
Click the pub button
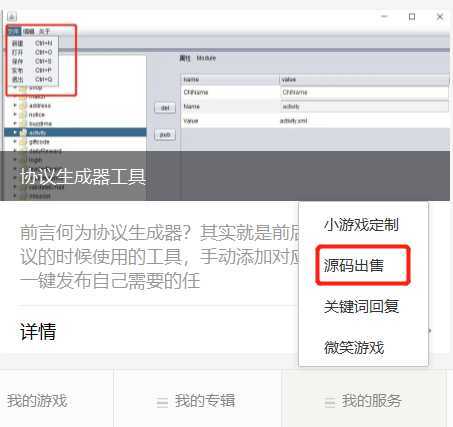pyautogui.click(x=165, y=135)
